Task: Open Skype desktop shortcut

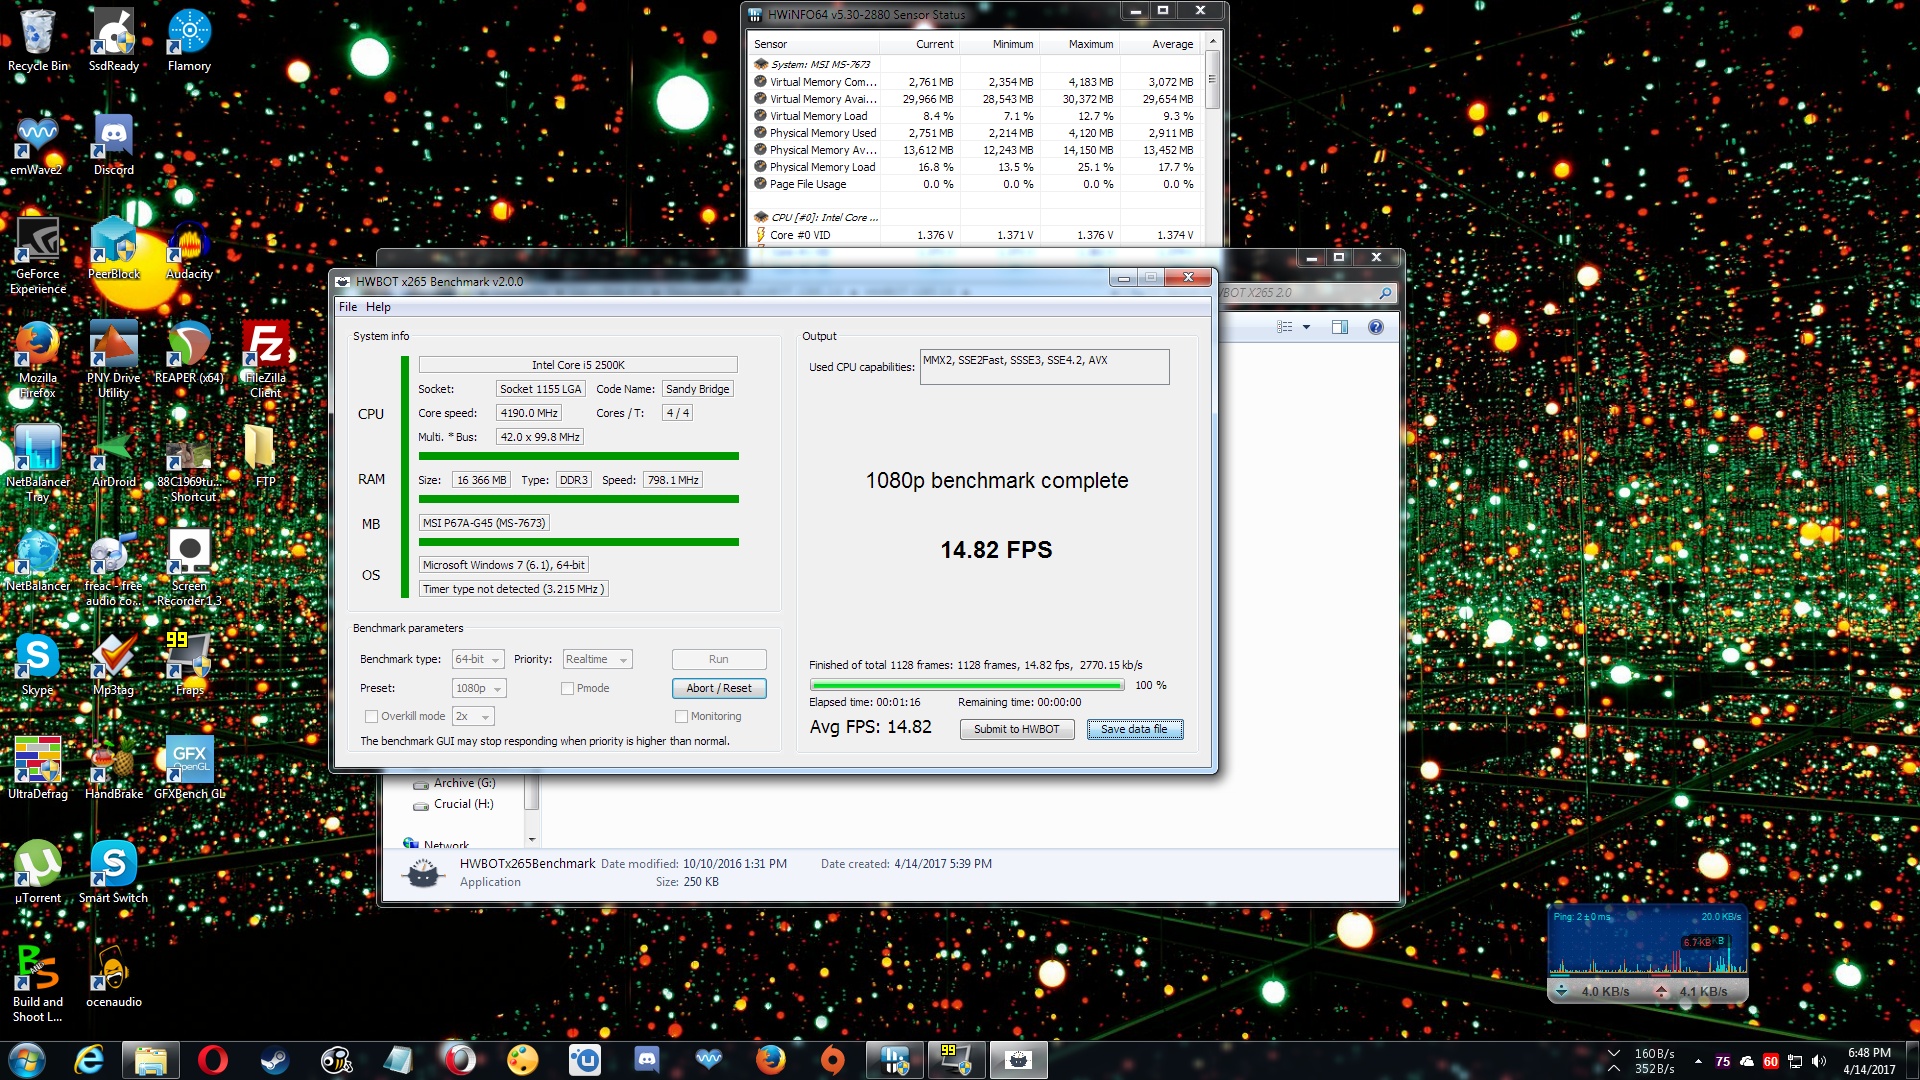Action: click(x=38, y=666)
